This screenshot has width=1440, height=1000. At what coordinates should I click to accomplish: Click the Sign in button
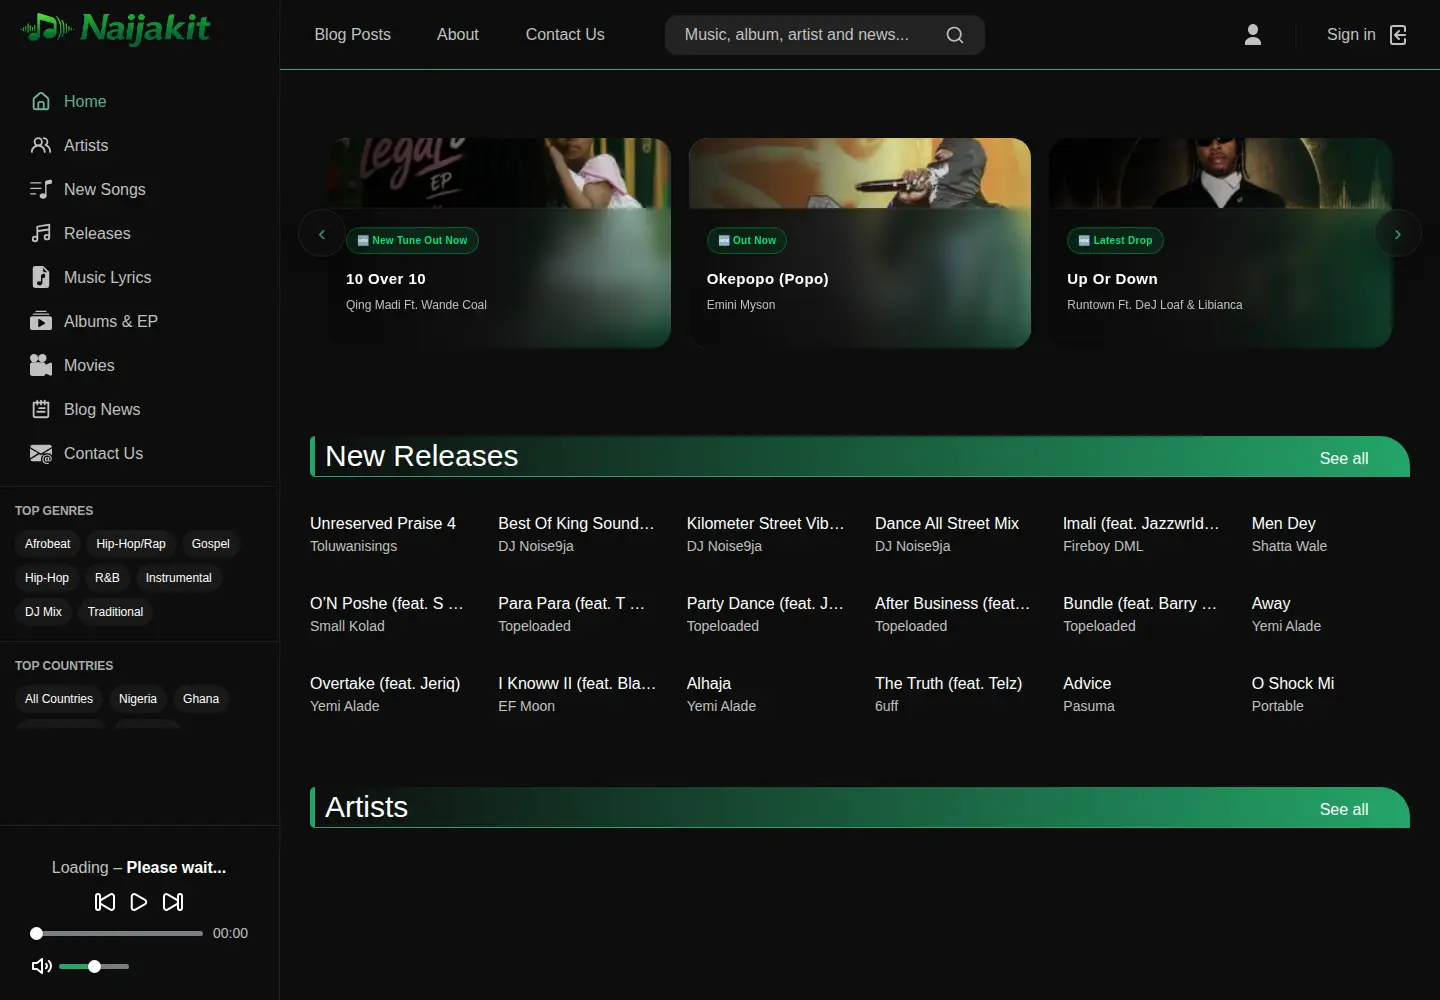1366,35
